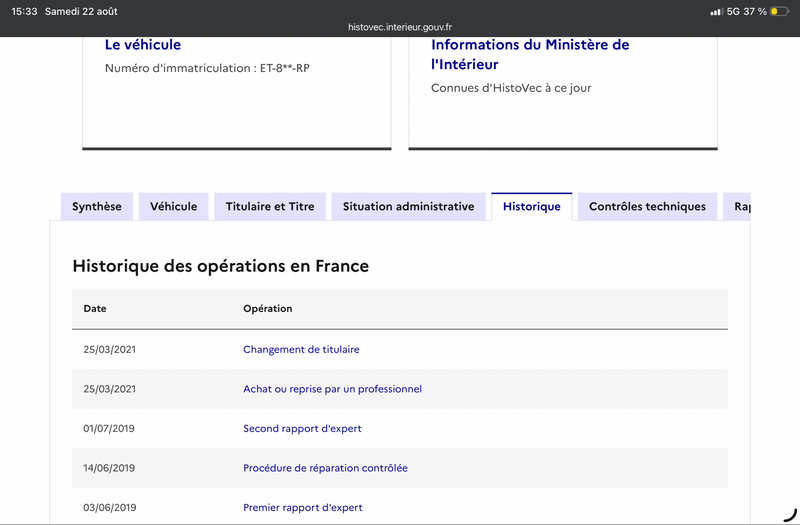Switch to the Véhicule tab

point(173,207)
